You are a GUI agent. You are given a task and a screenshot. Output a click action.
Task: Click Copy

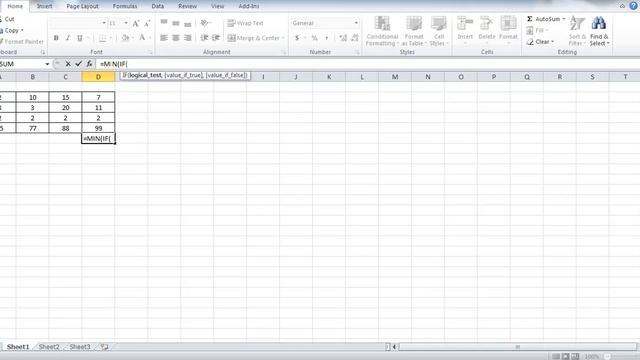[x=11, y=30]
